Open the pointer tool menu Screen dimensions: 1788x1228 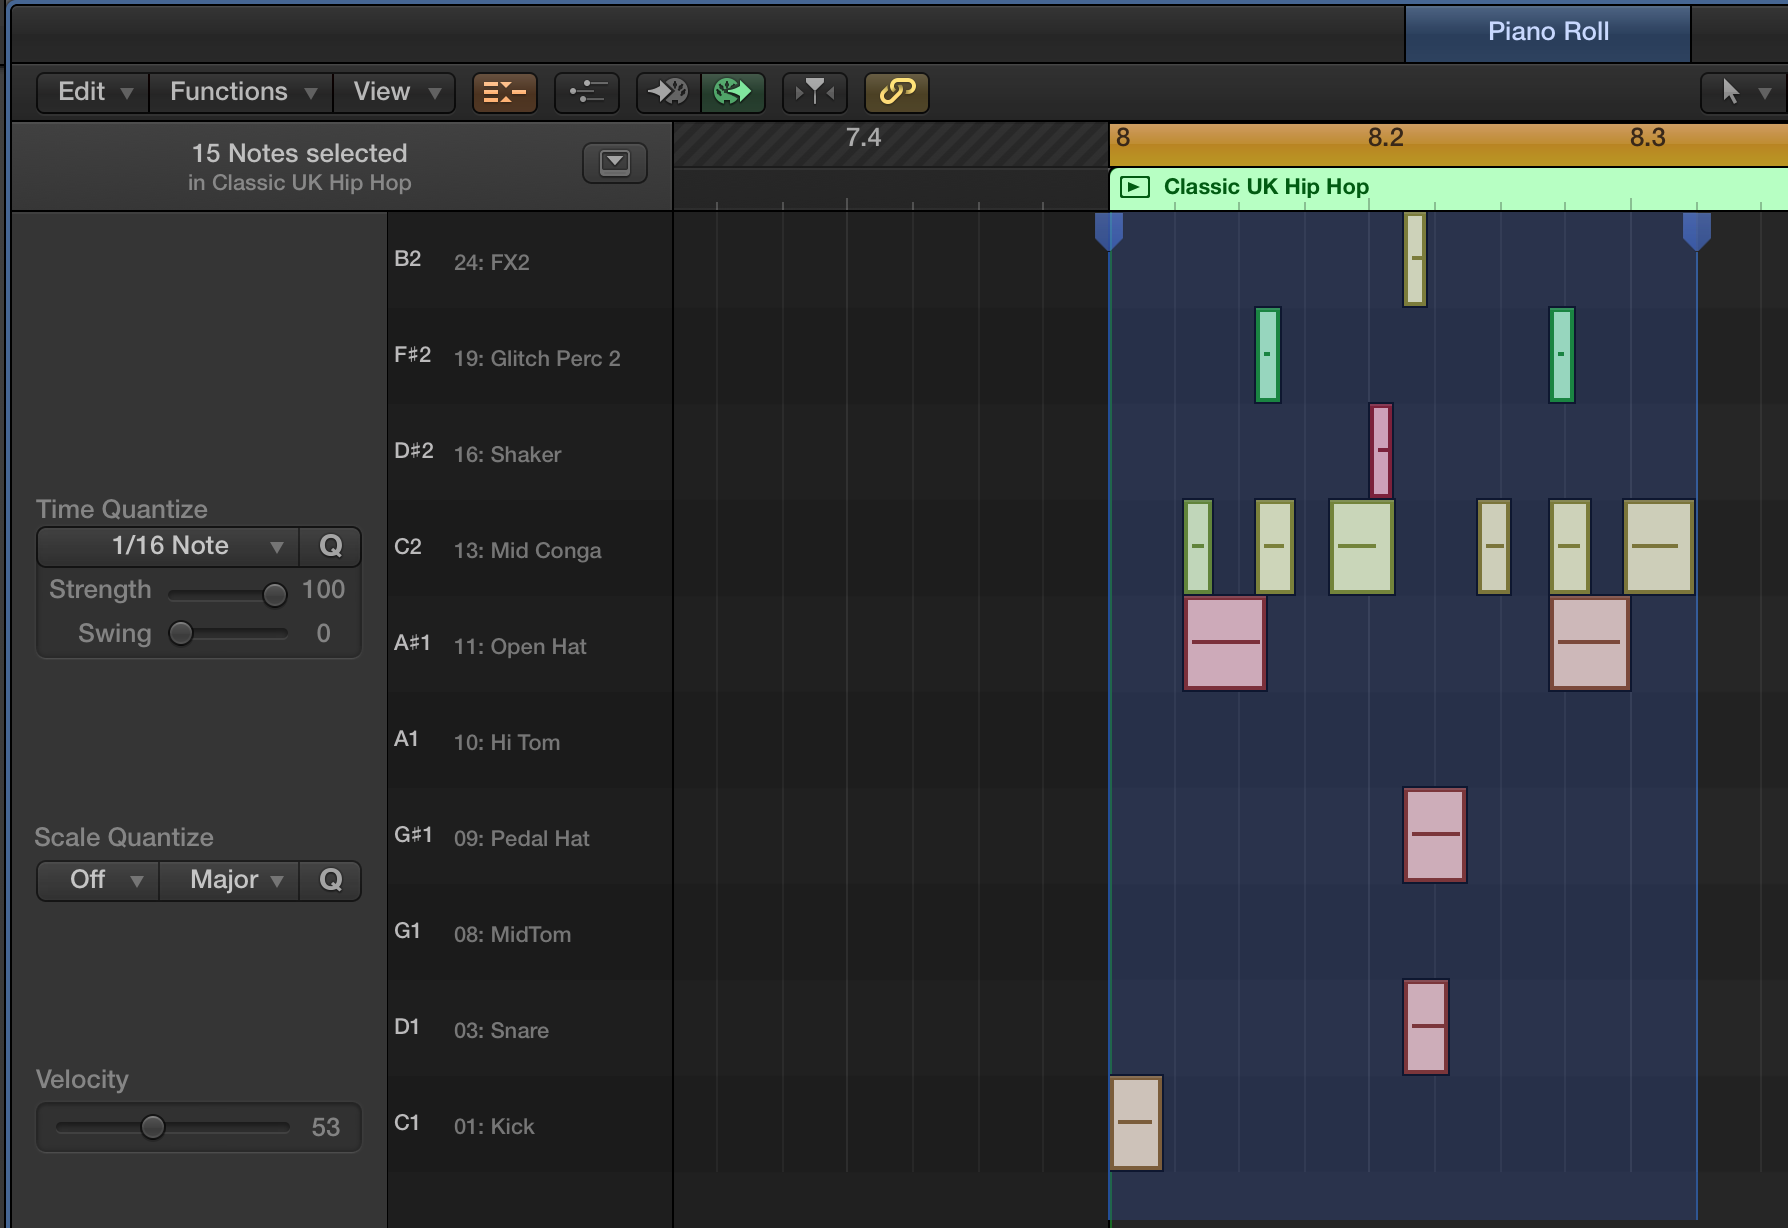(x=1743, y=92)
